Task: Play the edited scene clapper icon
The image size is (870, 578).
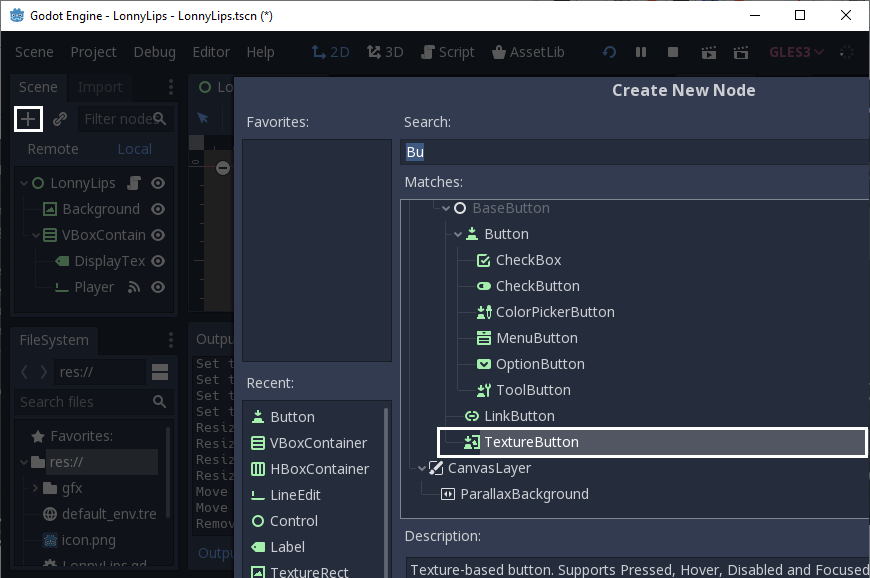Action: pos(709,53)
